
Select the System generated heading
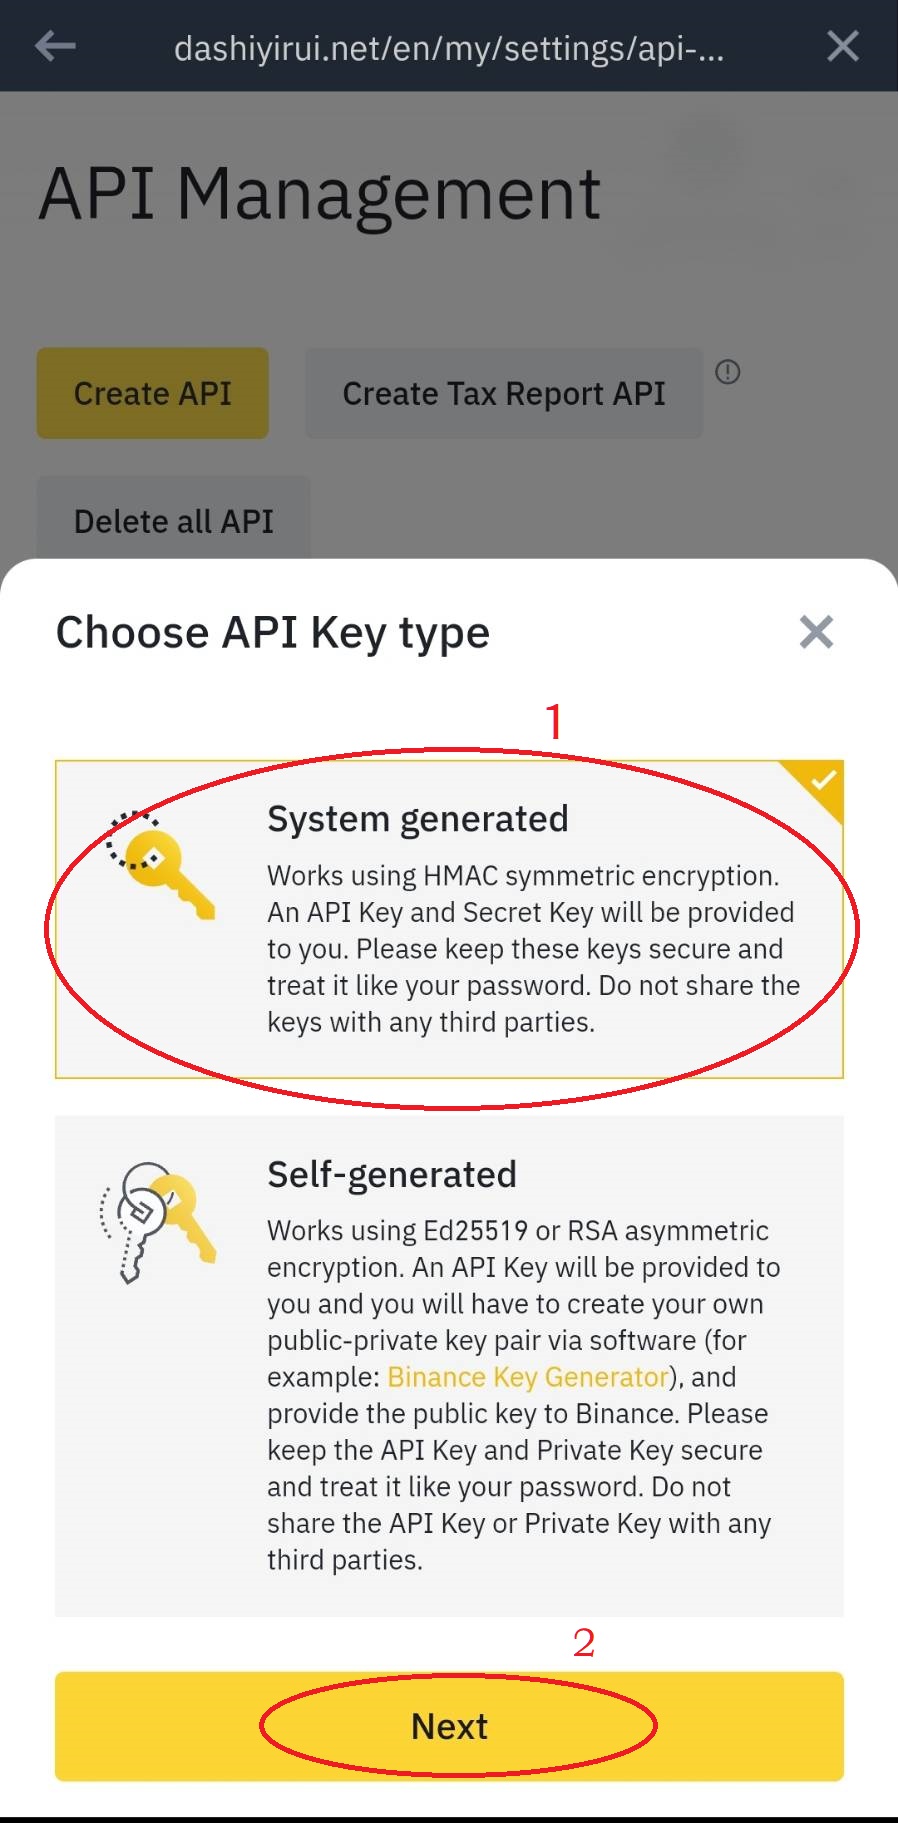[x=417, y=819]
